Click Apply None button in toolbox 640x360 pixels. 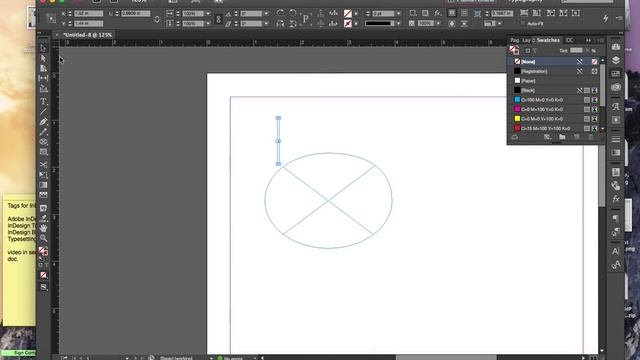point(43,275)
